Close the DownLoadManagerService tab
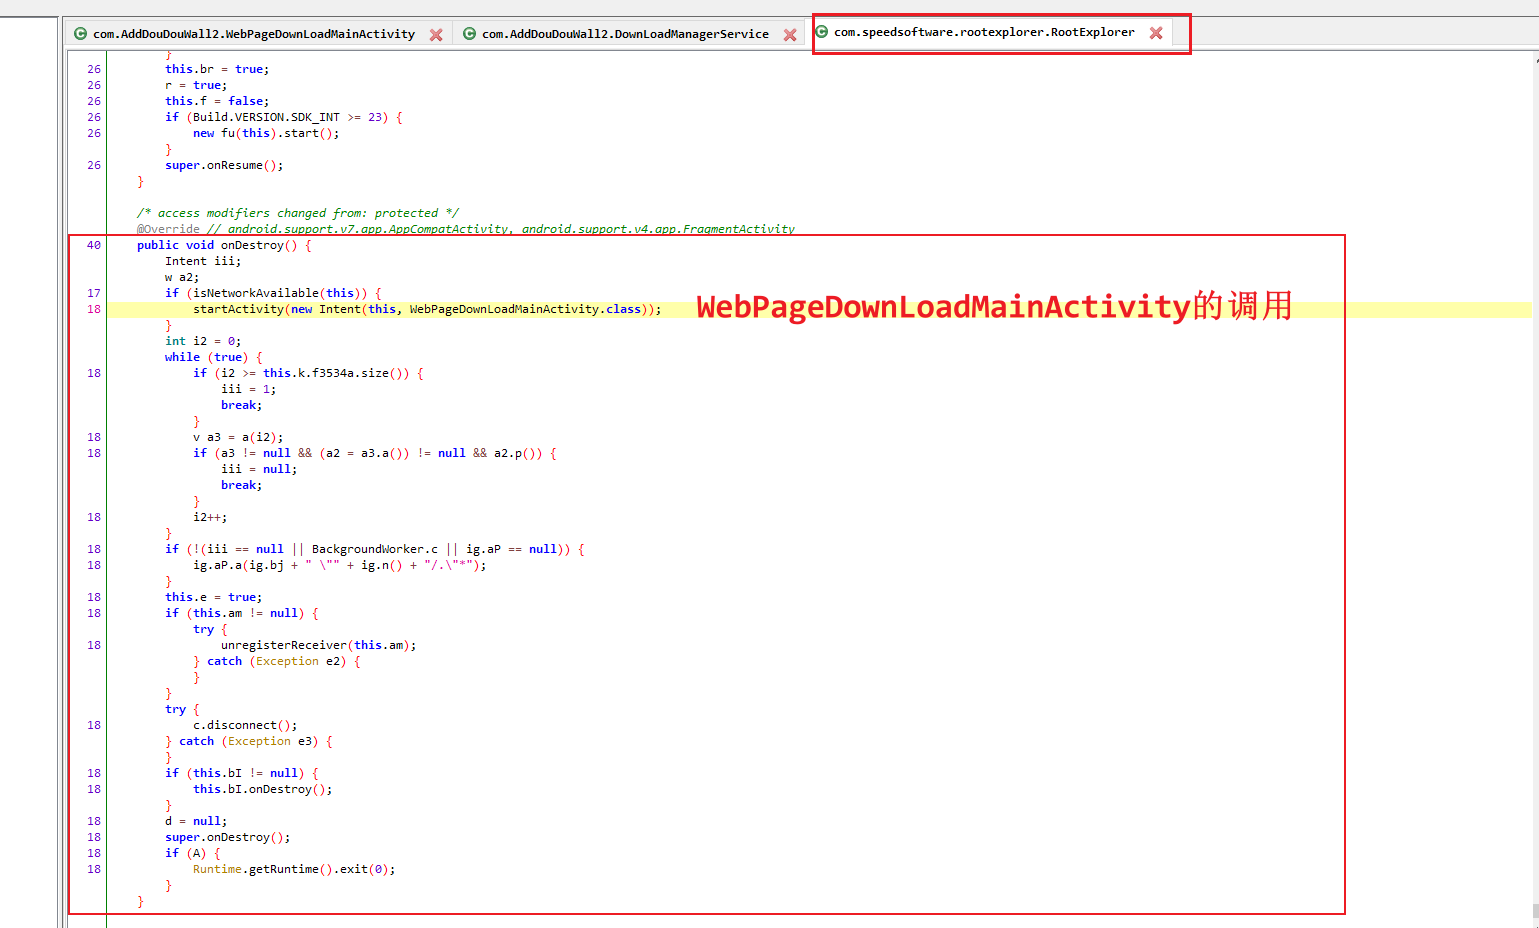Screen dimensions: 1539x928 [790, 35]
